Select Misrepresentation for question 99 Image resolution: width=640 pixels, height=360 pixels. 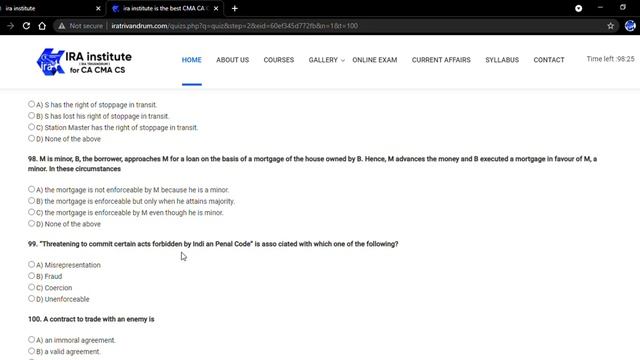(x=31, y=264)
